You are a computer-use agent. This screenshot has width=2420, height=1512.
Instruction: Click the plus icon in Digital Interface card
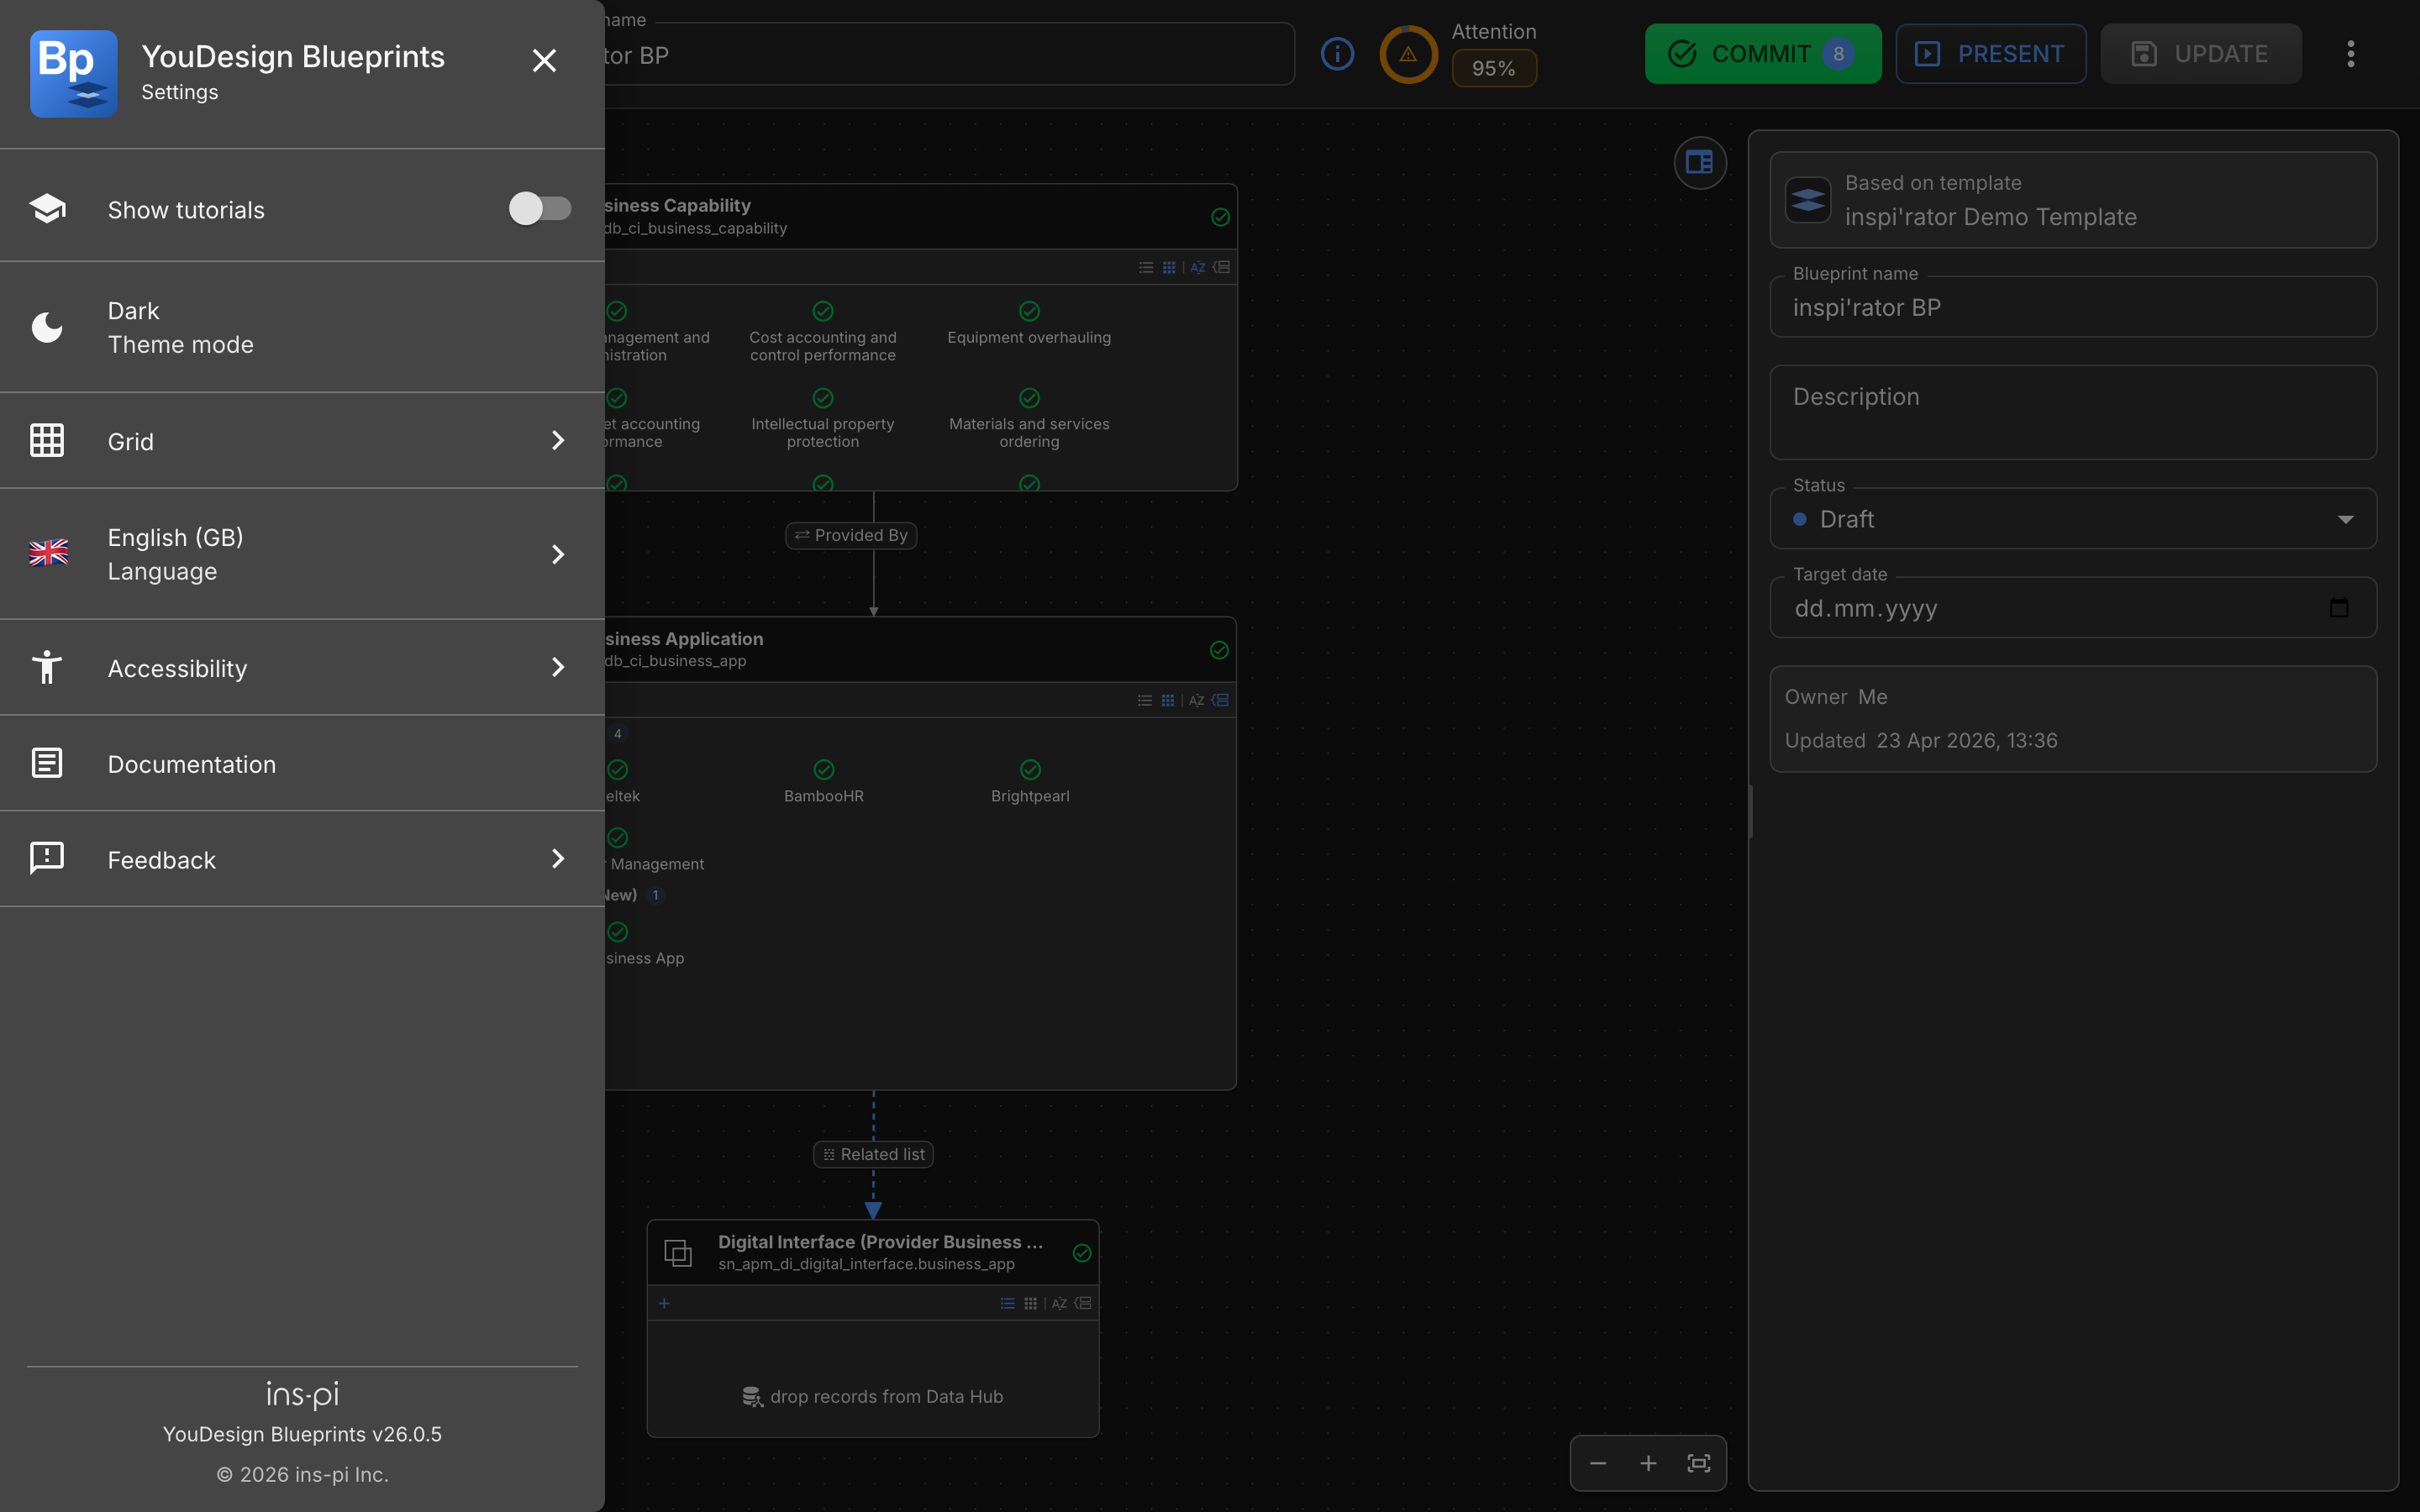(664, 1303)
